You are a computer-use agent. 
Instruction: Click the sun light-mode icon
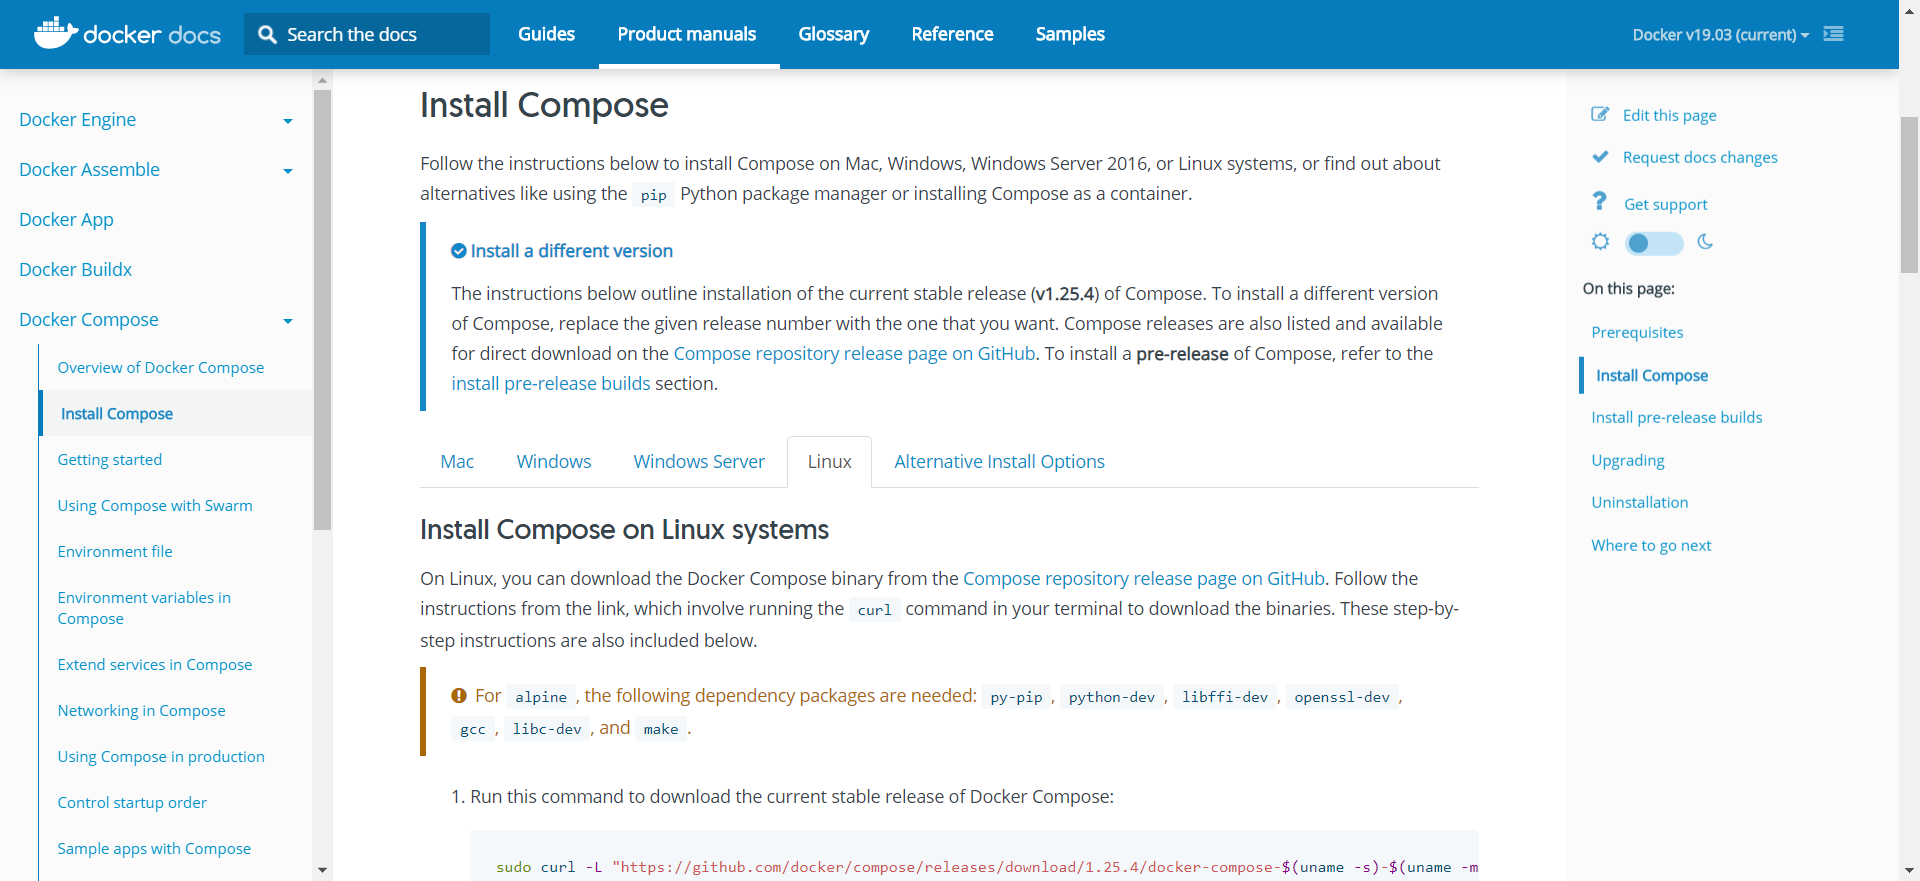tap(1600, 242)
